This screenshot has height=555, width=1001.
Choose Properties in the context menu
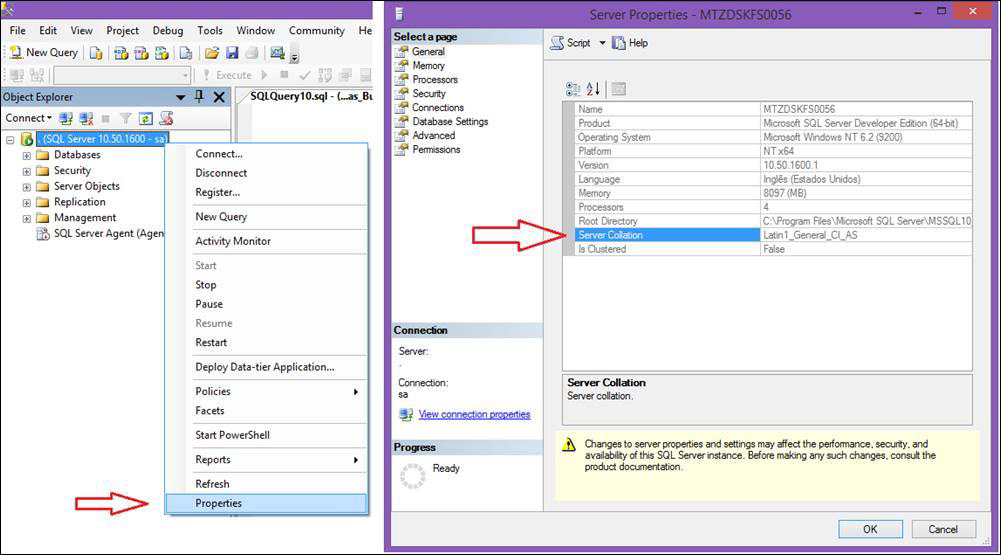(266, 503)
